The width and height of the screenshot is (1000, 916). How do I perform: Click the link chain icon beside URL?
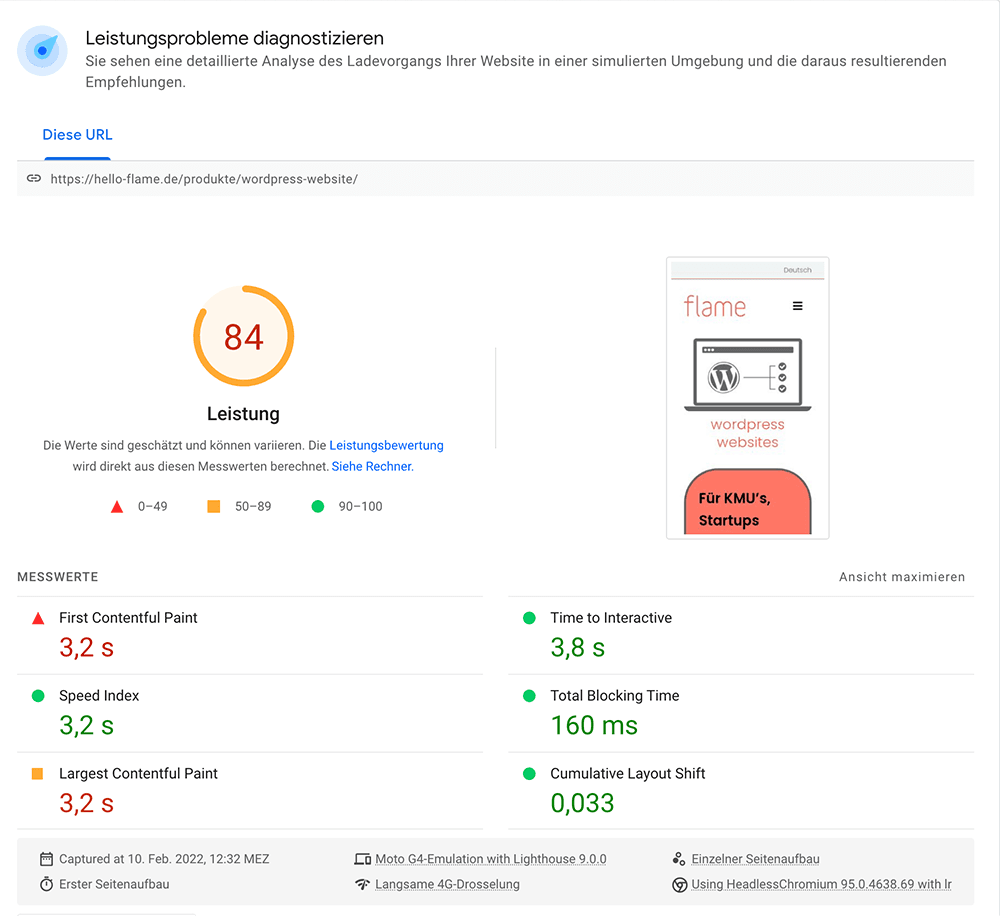coord(34,179)
